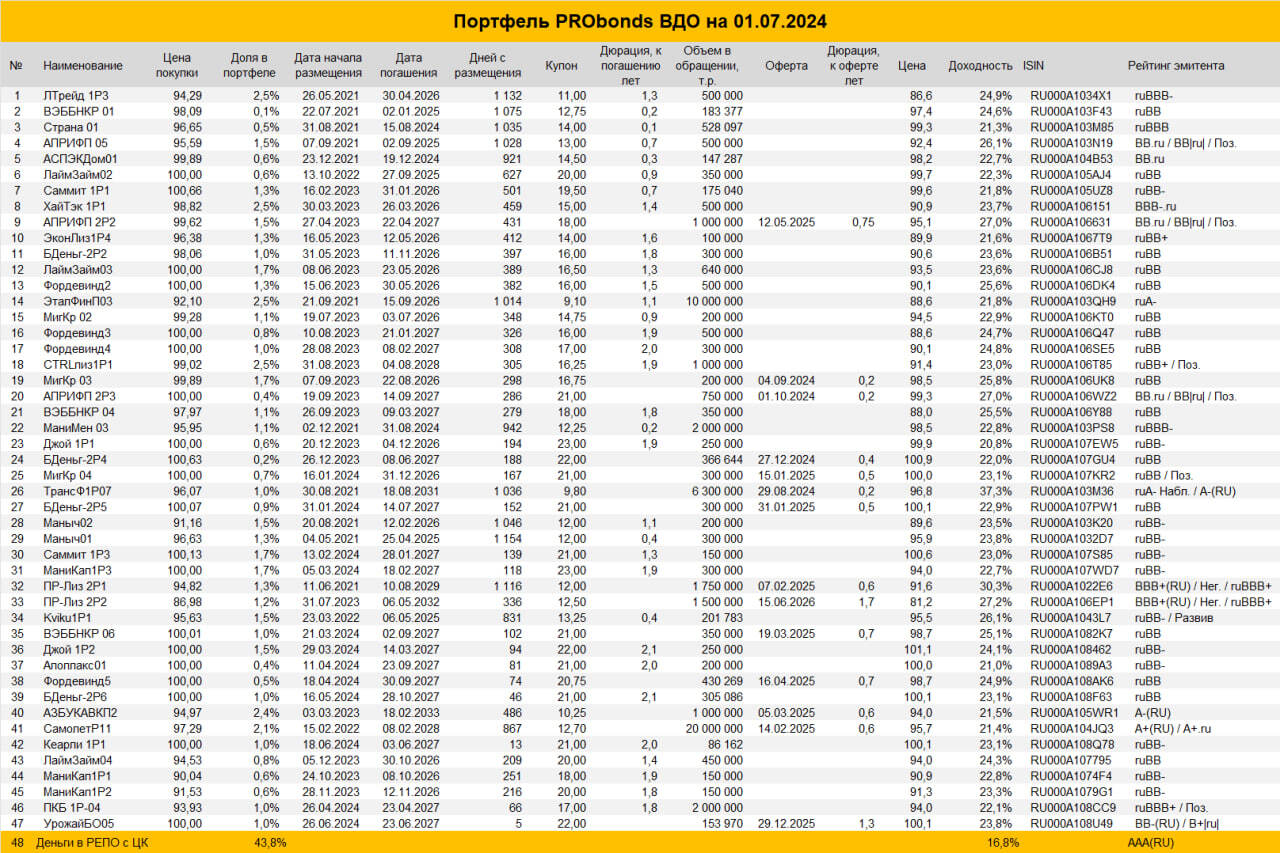
Task: Select the 'Алоппакс01' bond name
Action: (75, 665)
